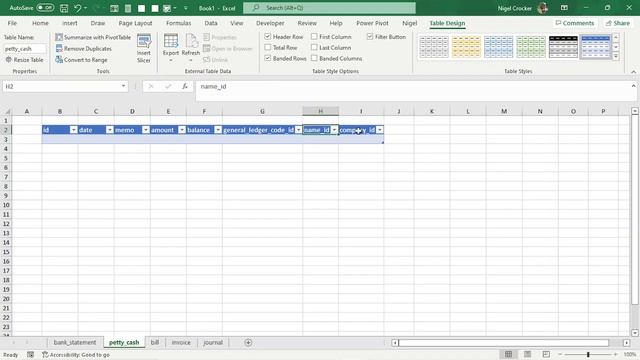
Task: Click the Table Name input field
Action: [x=24, y=49]
